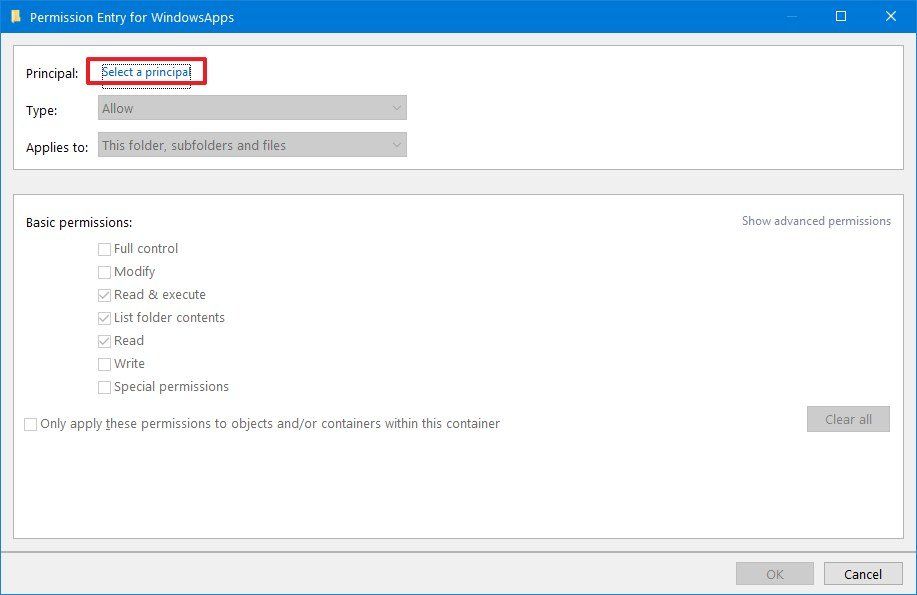The width and height of the screenshot is (917, 595).
Task: Uncheck List folder contents permission
Action: click(104, 317)
